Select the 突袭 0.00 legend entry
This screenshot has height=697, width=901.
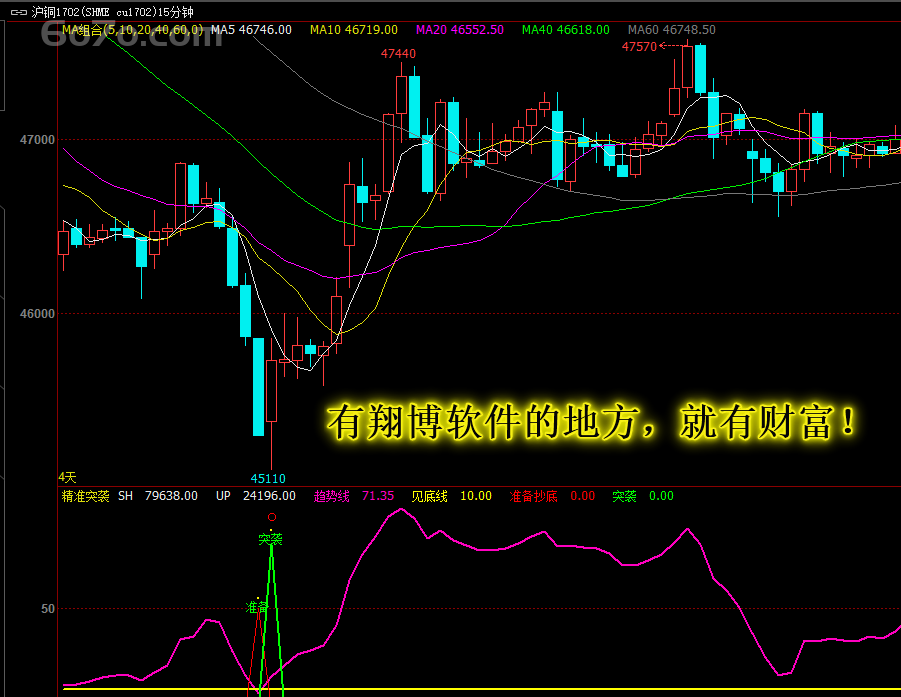(x=643, y=496)
